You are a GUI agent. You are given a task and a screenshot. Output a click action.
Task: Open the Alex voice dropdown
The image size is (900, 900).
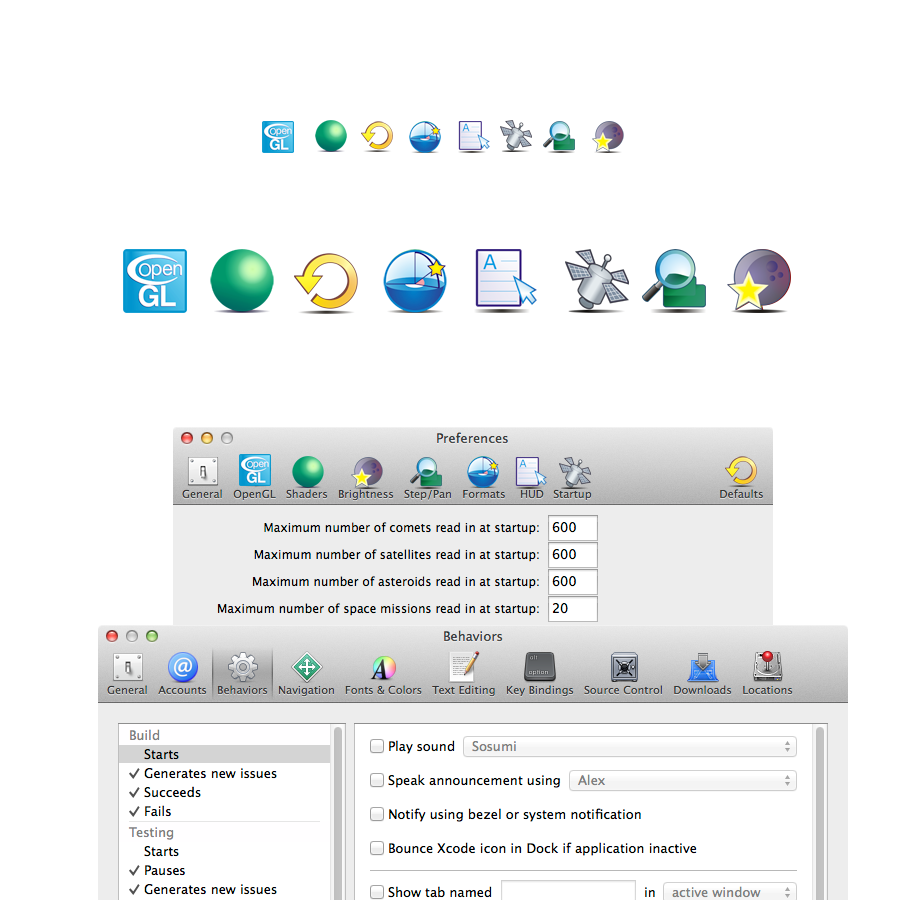pos(682,780)
